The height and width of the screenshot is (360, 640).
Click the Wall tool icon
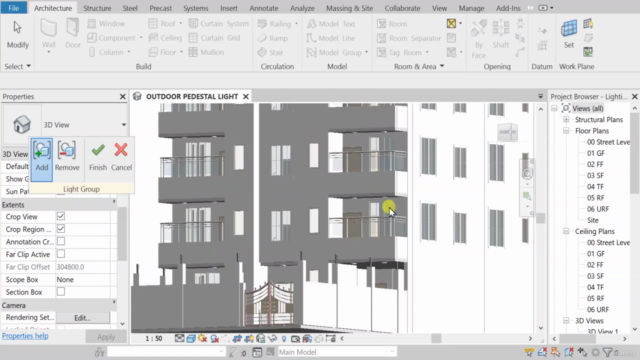click(x=49, y=29)
